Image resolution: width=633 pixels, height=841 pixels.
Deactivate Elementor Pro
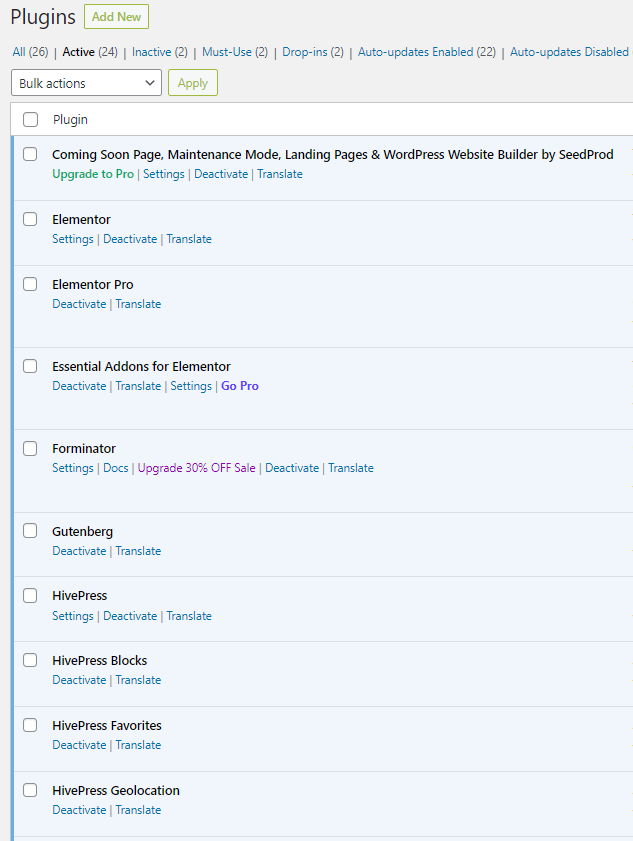tap(79, 304)
